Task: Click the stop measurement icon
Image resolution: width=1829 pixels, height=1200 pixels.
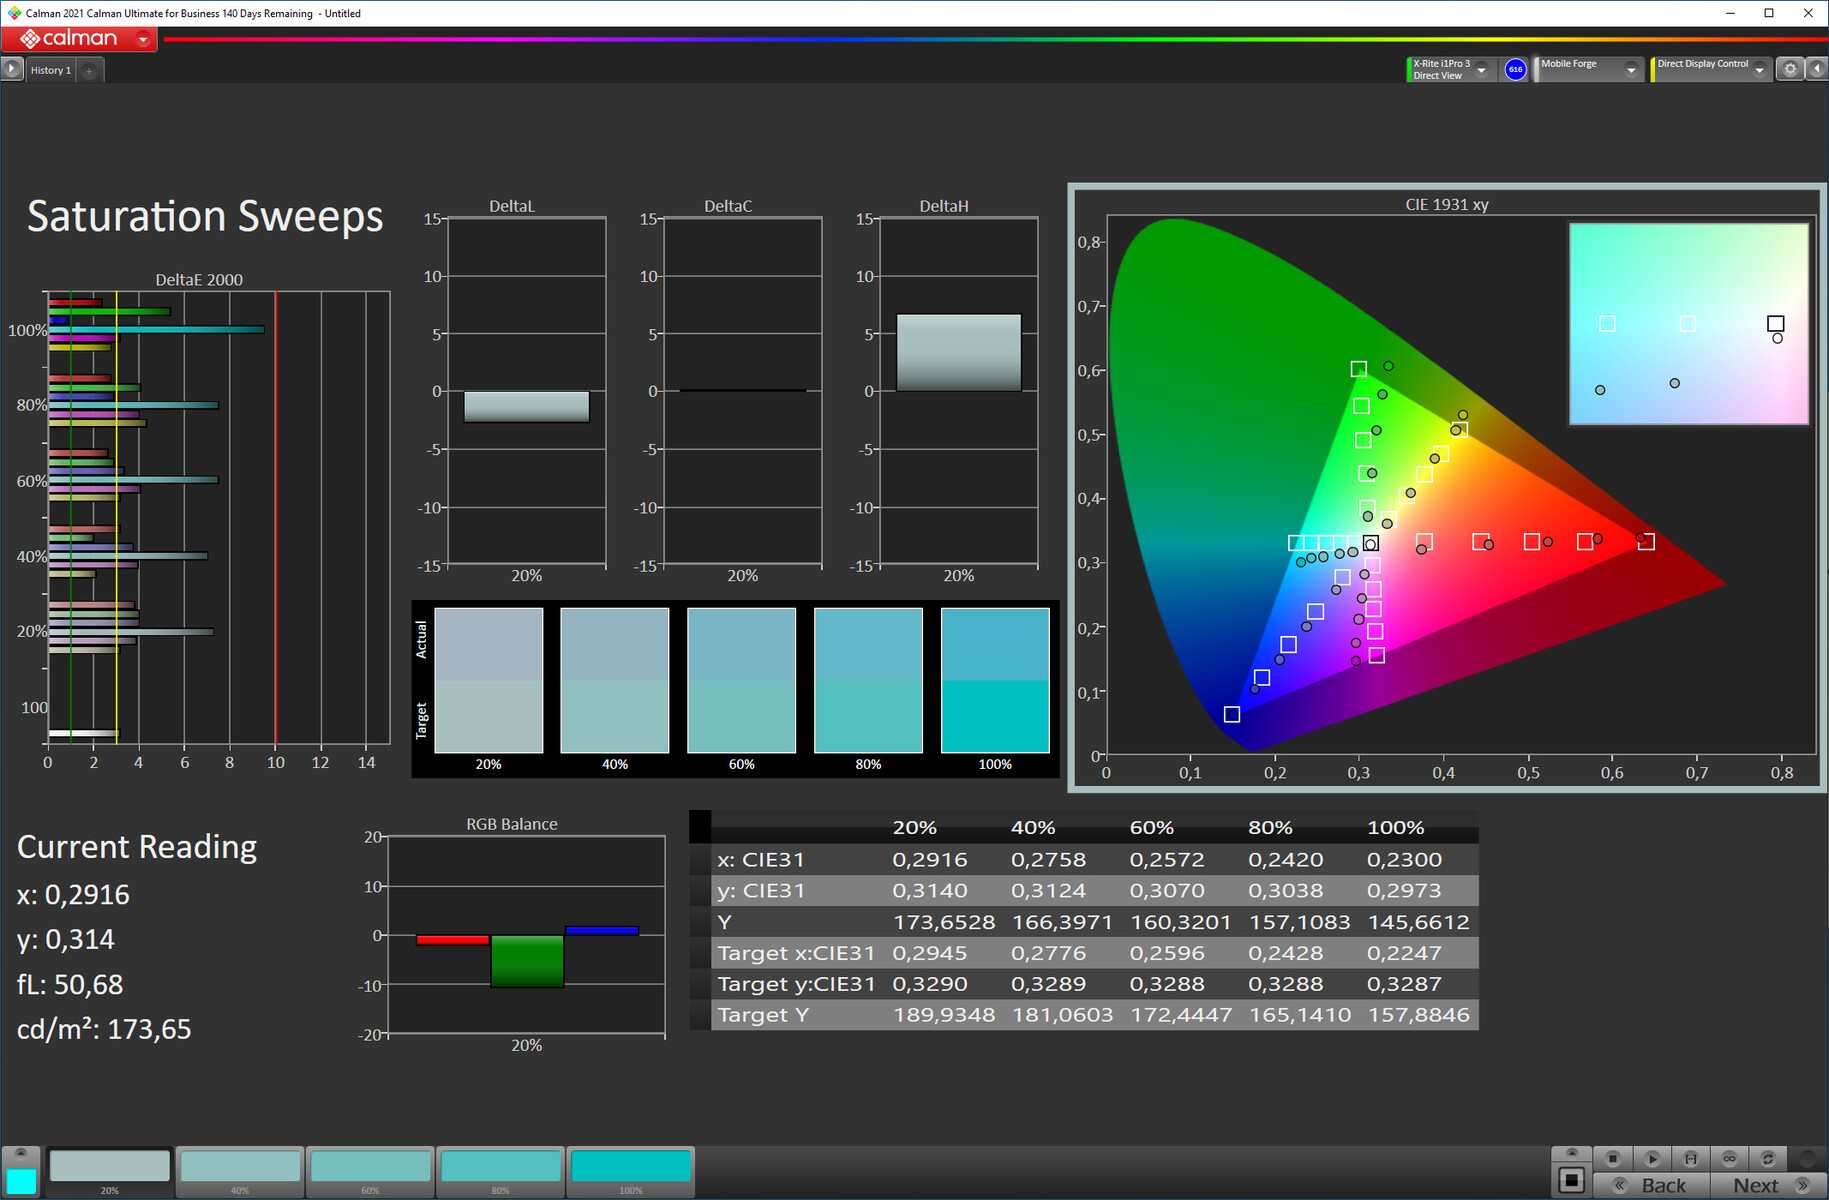Action: click(1612, 1158)
